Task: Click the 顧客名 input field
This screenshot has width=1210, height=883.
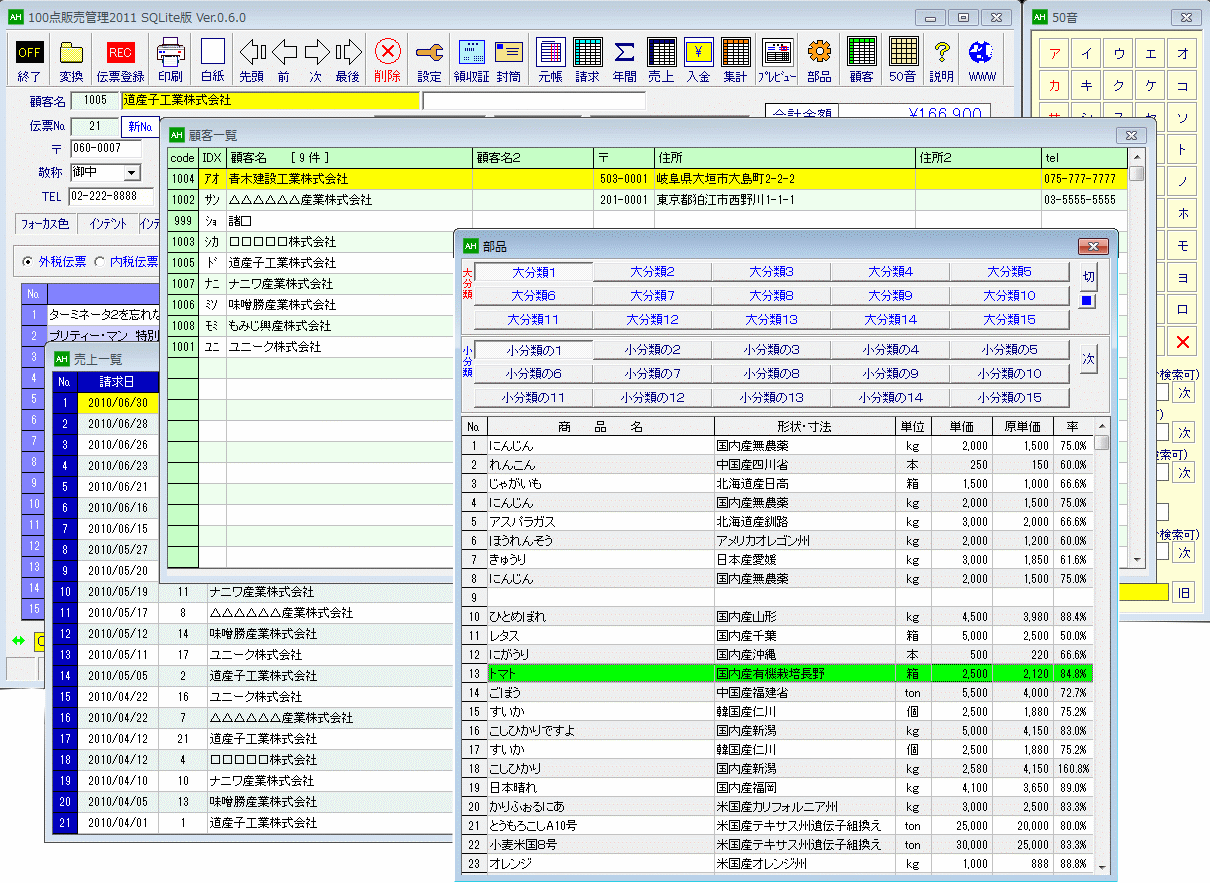Action: click(x=271, y=101)
